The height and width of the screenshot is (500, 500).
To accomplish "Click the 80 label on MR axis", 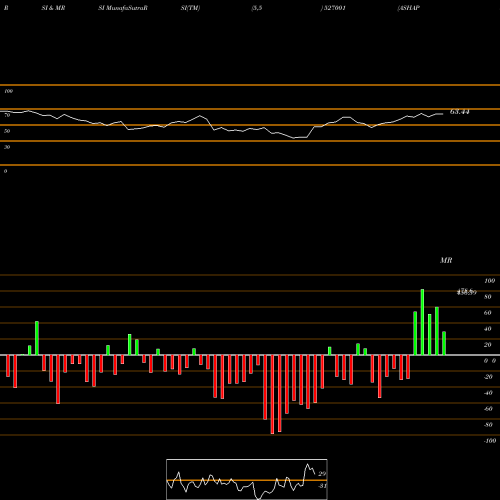I will [x=488, y=297].
